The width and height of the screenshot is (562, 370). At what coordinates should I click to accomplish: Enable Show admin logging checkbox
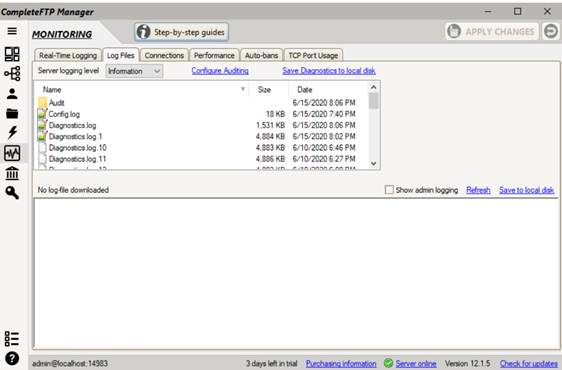[389, 190]
